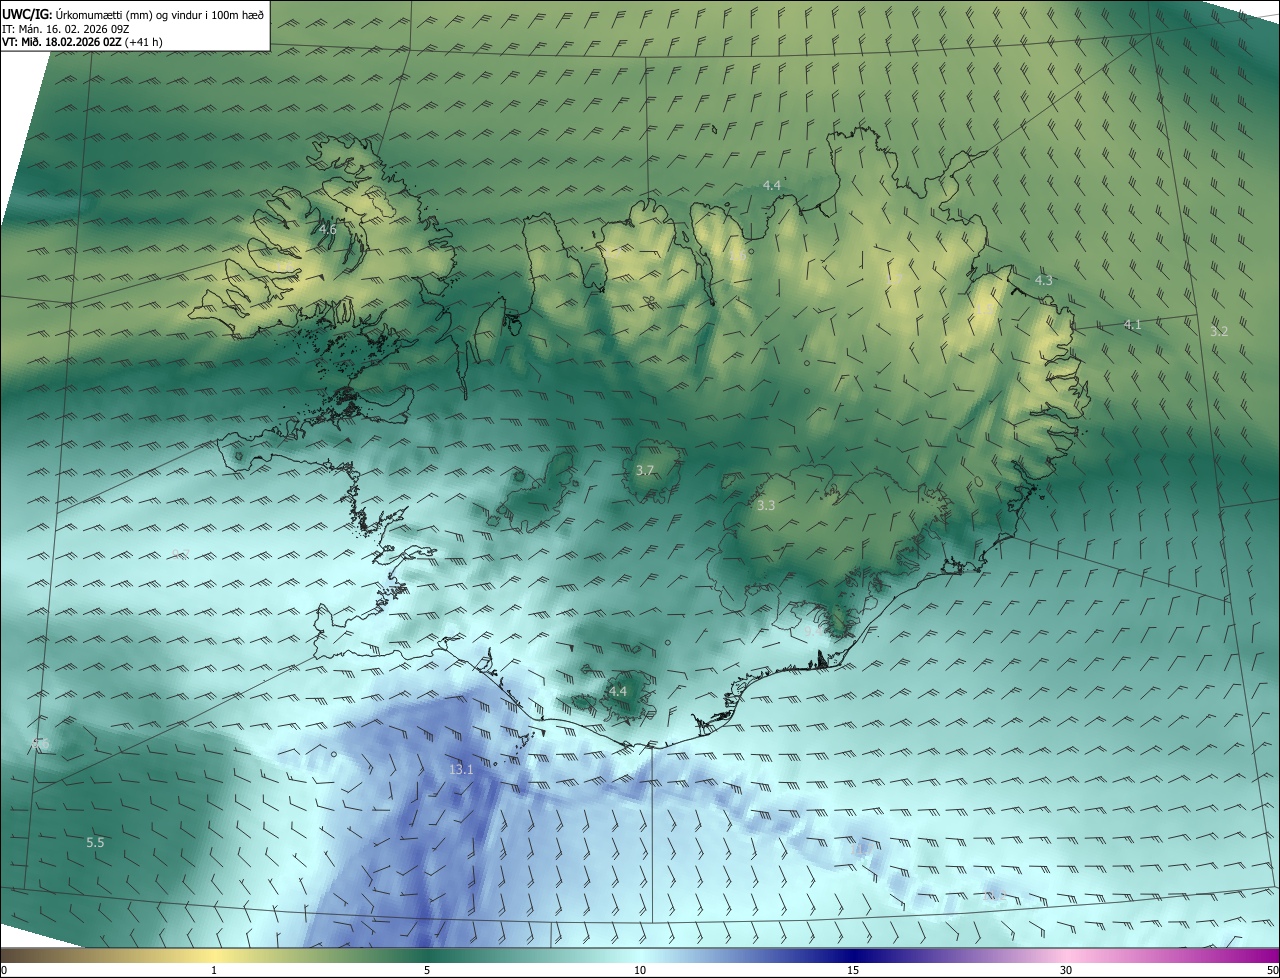This screenshot has width=1280, height=978.
Task: Click the 3.3 value label on the map
Action: pos(766,506)
